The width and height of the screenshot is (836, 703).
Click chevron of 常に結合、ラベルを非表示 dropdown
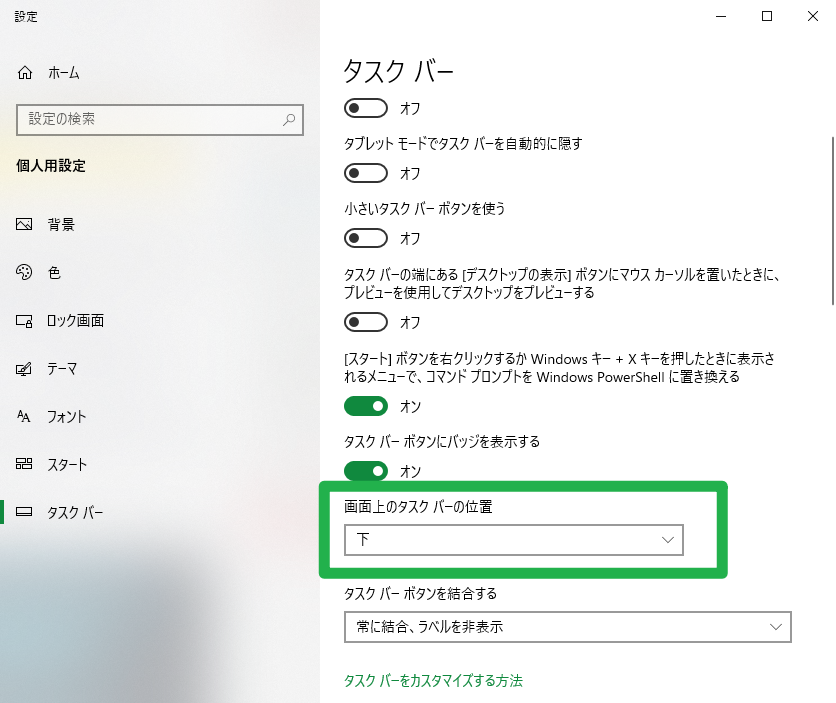click(776, 627)
